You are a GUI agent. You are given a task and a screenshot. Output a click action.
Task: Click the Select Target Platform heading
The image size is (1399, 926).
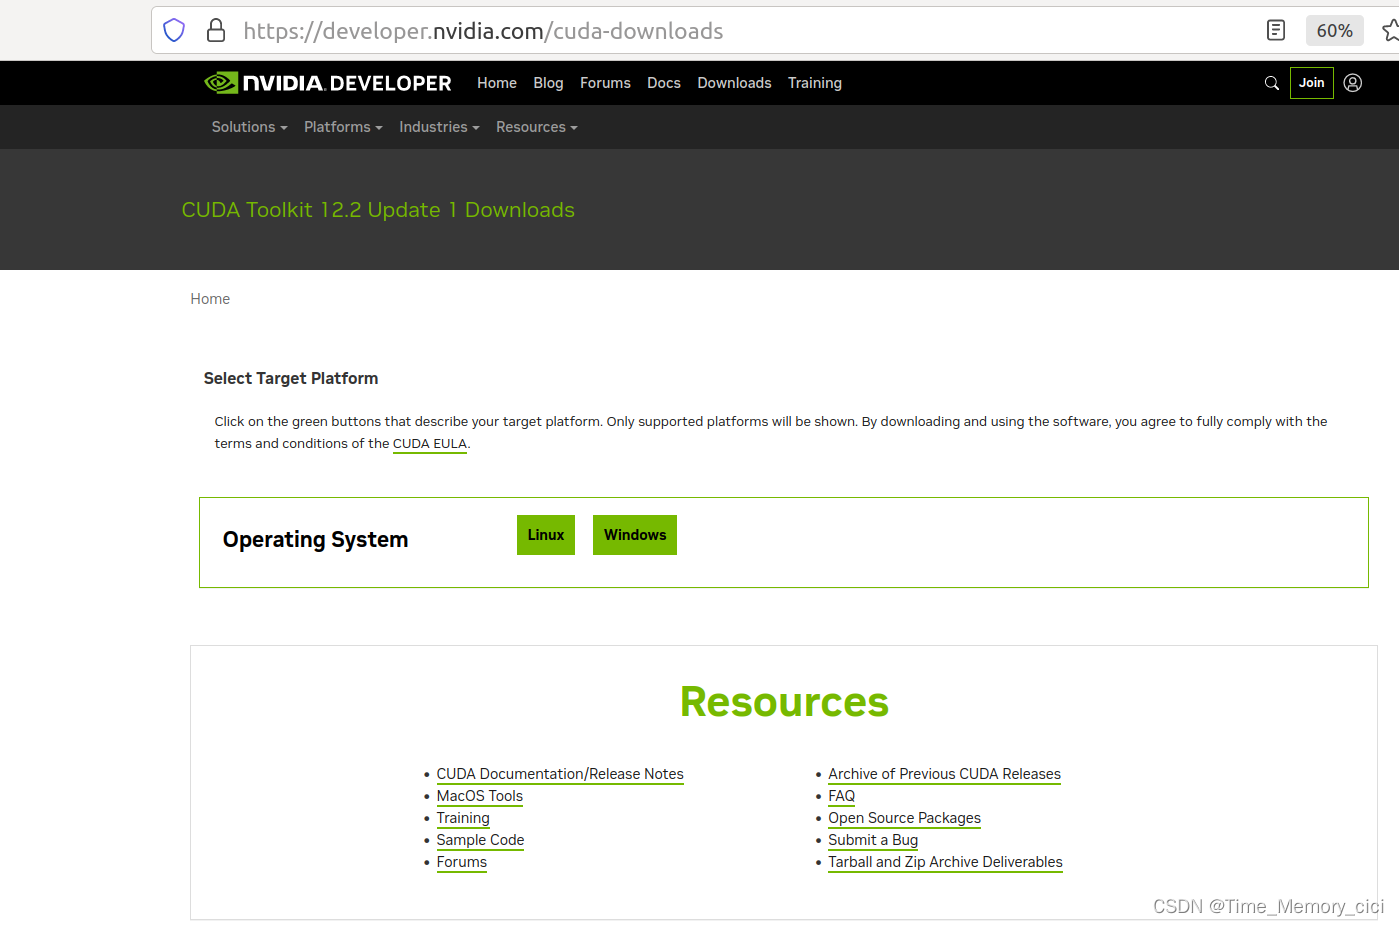(291, 378)
